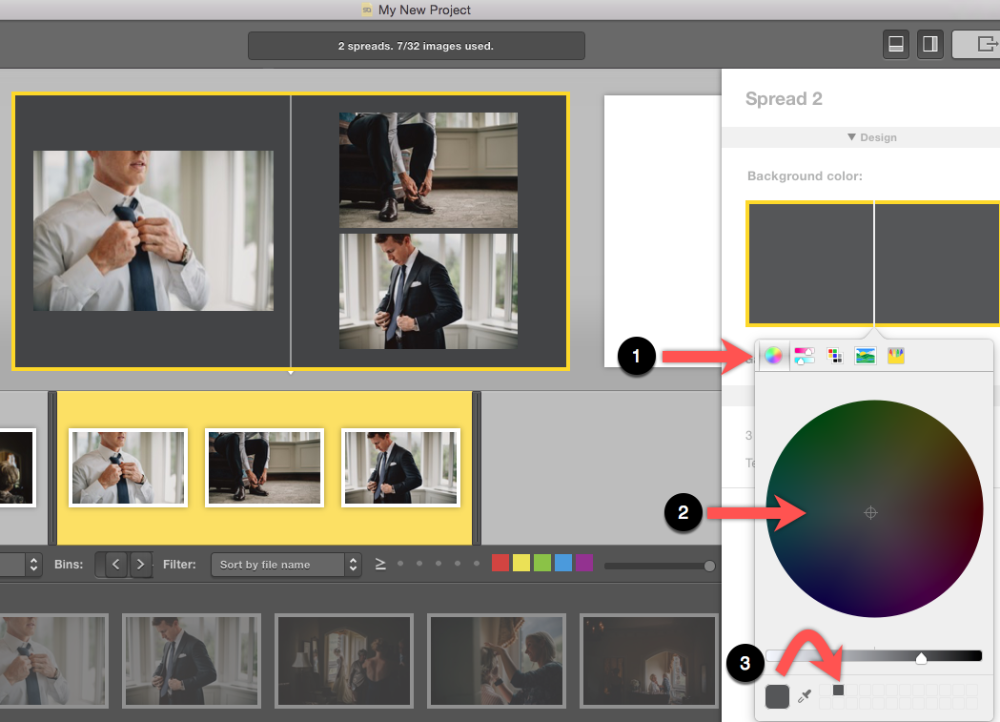Click the current dark gray color well

pyautogui.click(x=777, y=696)
